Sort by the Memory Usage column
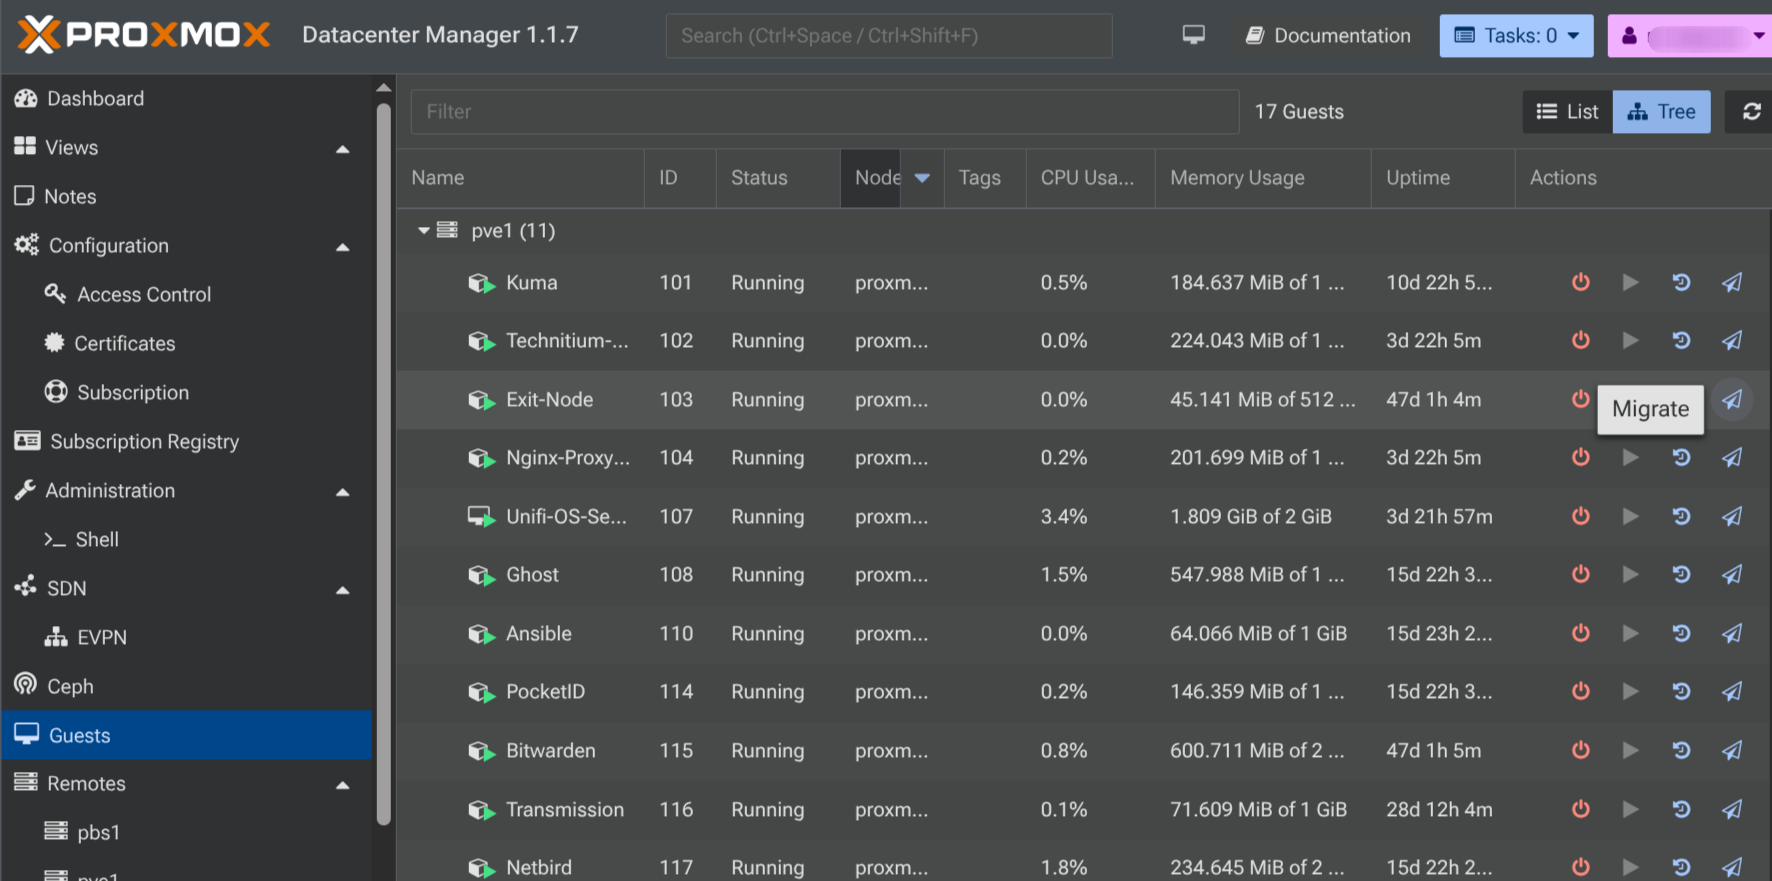The image size is (1772, 881). pyautogui.click(x=1263, y=178)
